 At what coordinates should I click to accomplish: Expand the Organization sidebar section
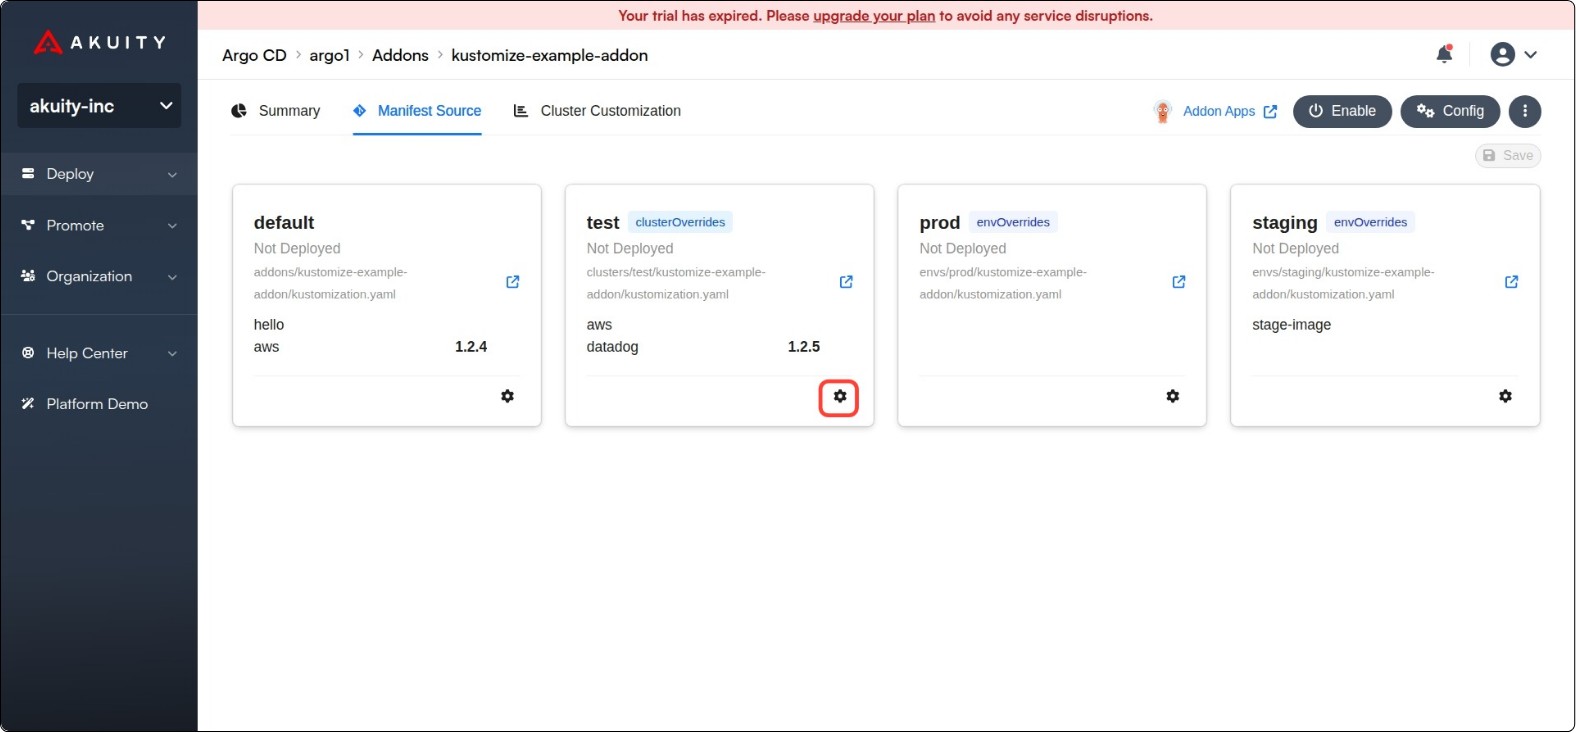[x=99, y=277]
